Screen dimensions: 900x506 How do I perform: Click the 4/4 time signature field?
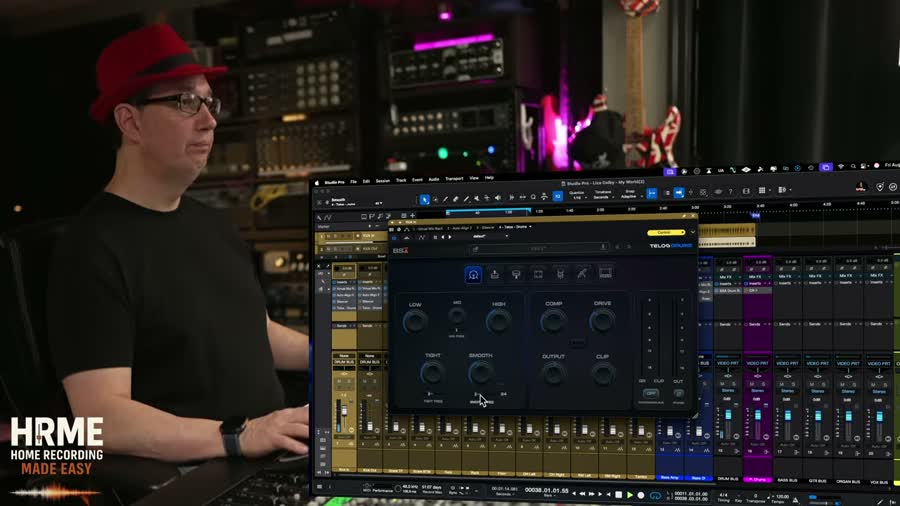(x=723, y=495)
